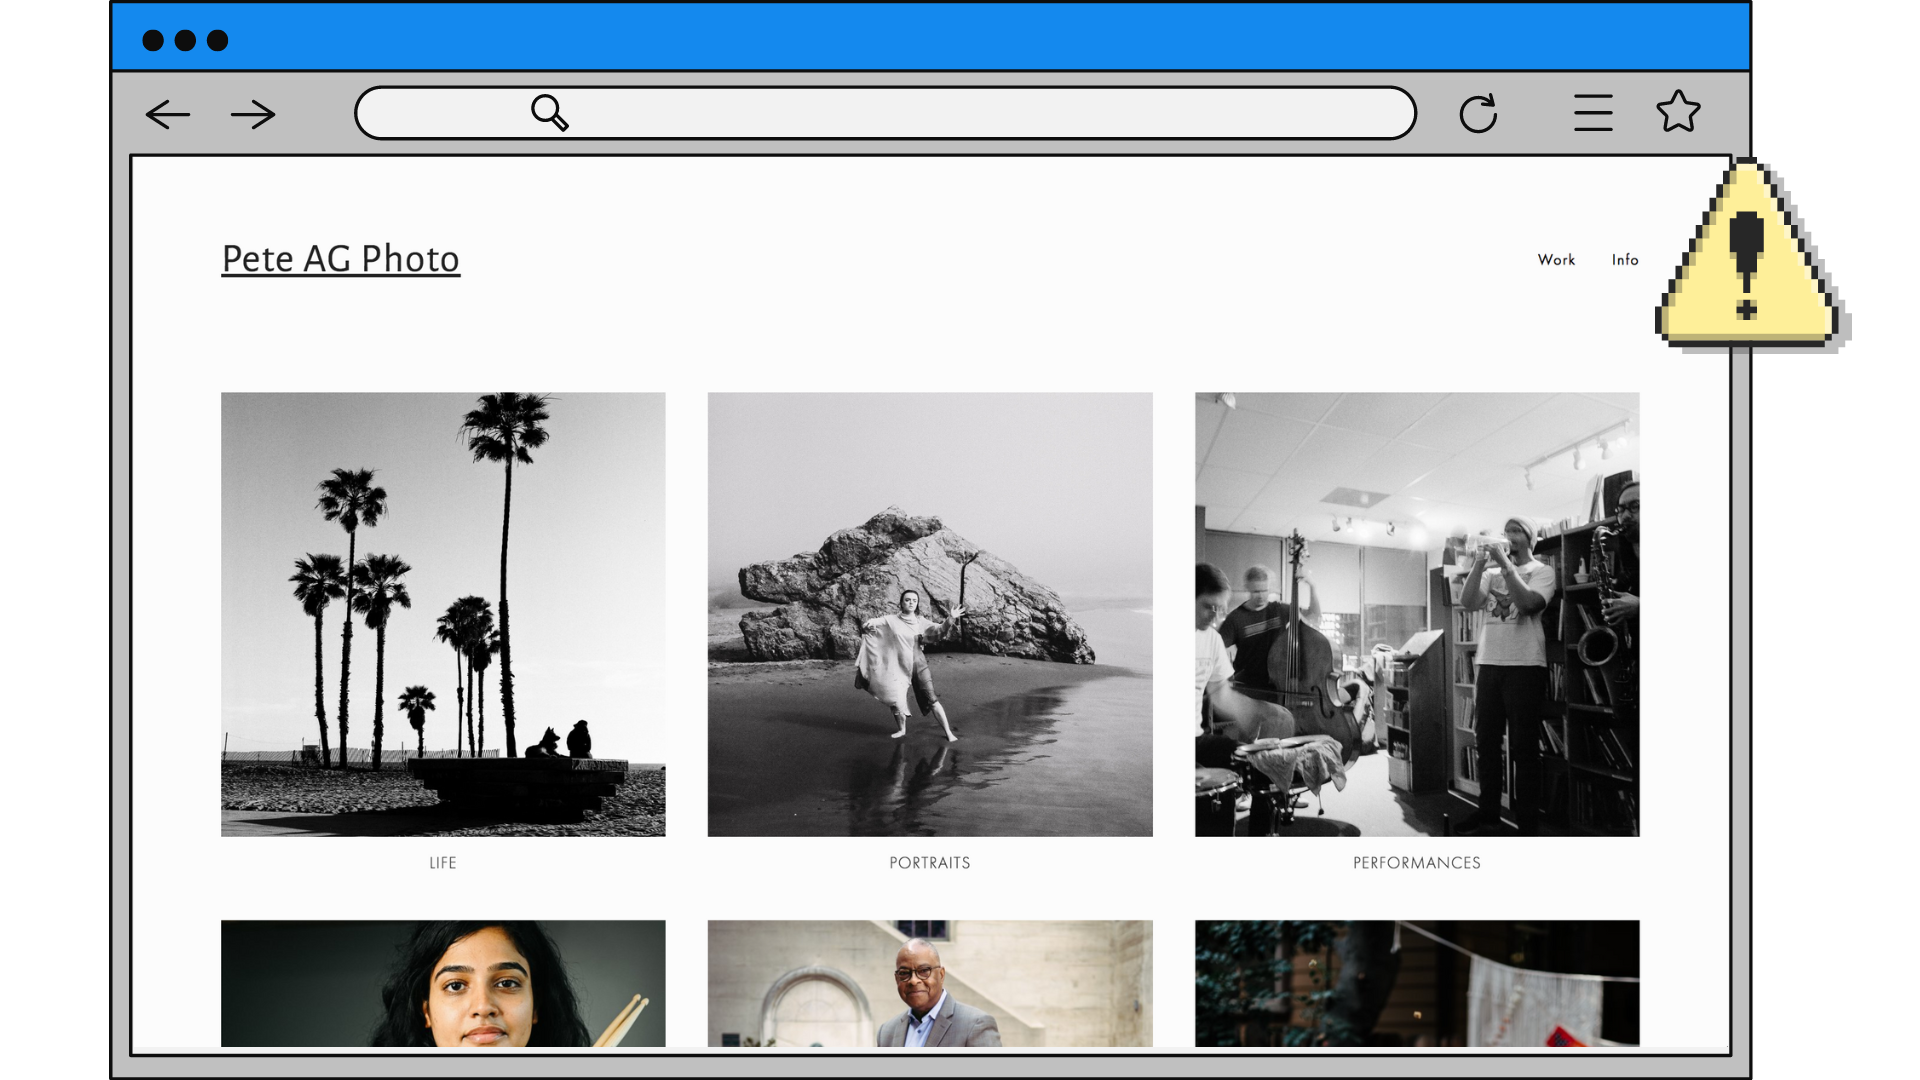
Task: Click the first black window dot
Action: (x=153, y=40)
